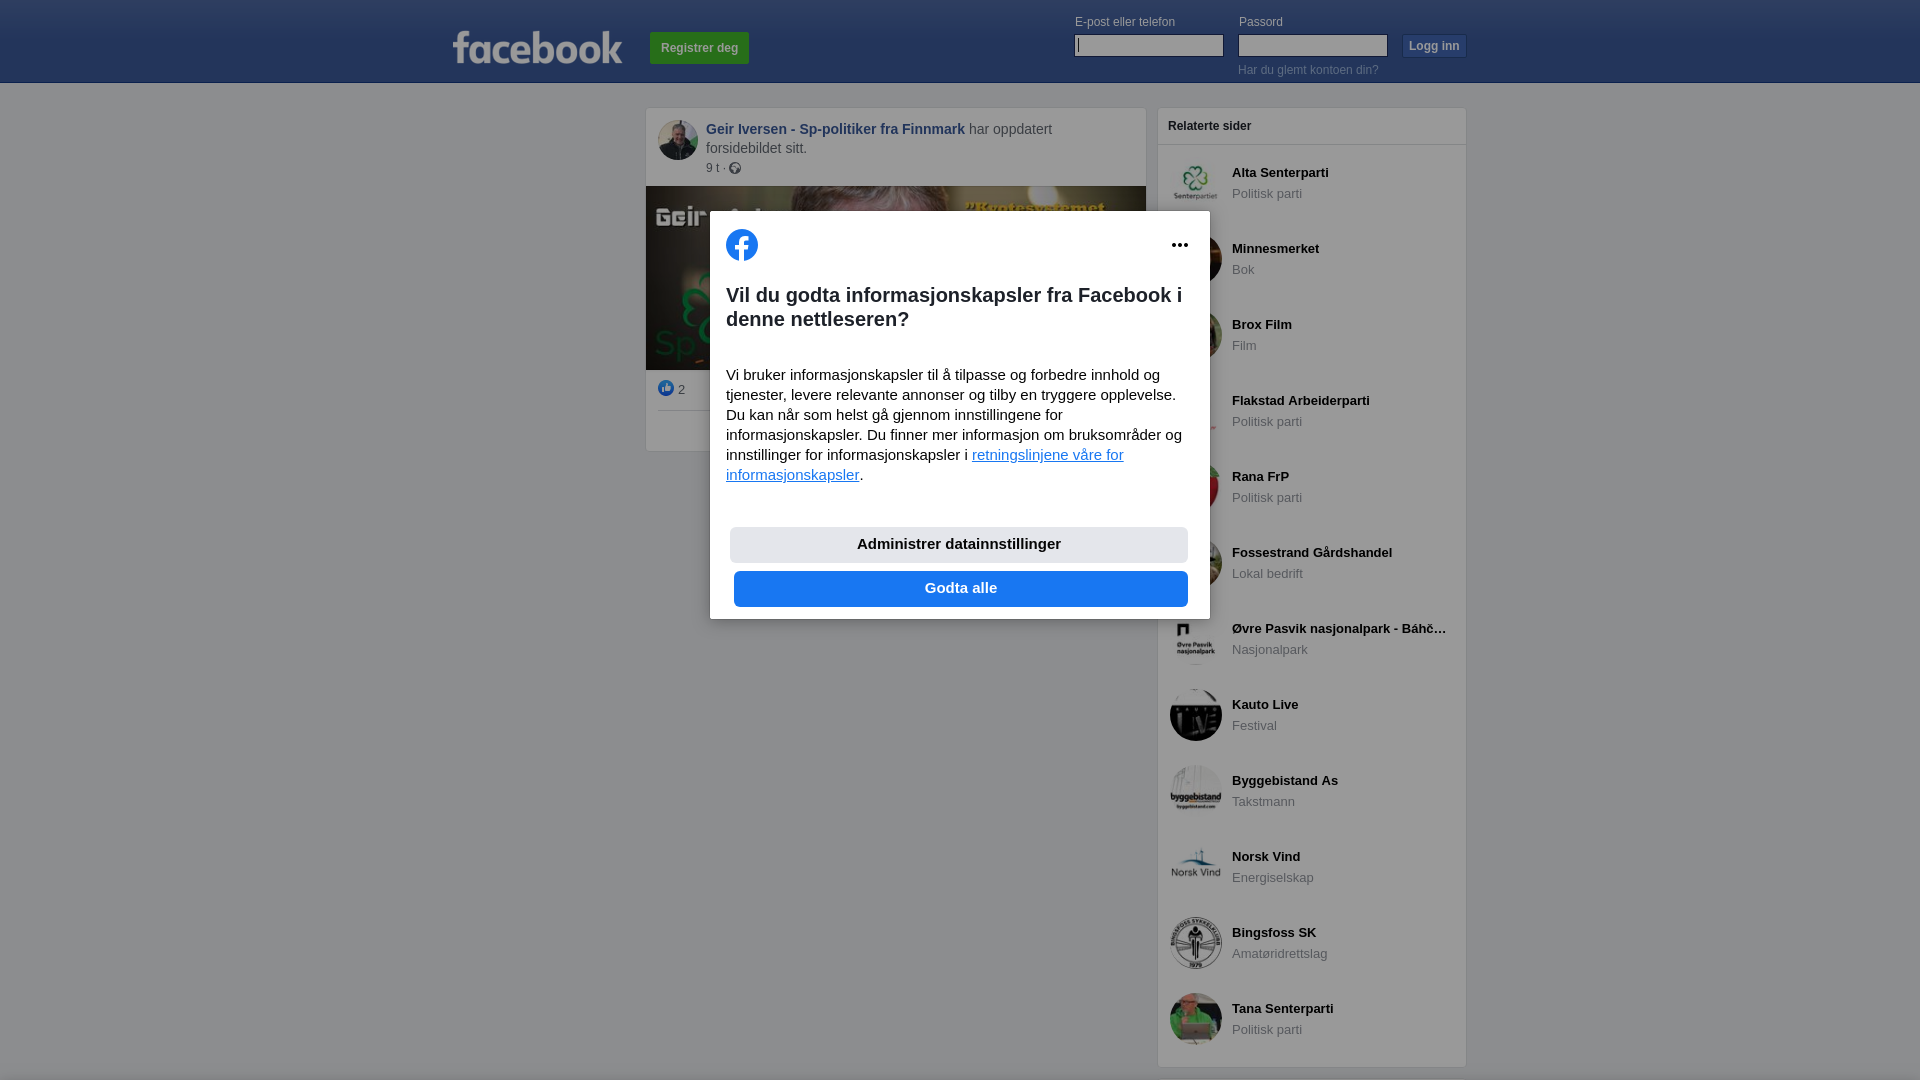The width and height of the screenshot is (1920, 1080).
Task: Click the Registrer deg button
Action: pyautogui.click(x=699, y=48)
